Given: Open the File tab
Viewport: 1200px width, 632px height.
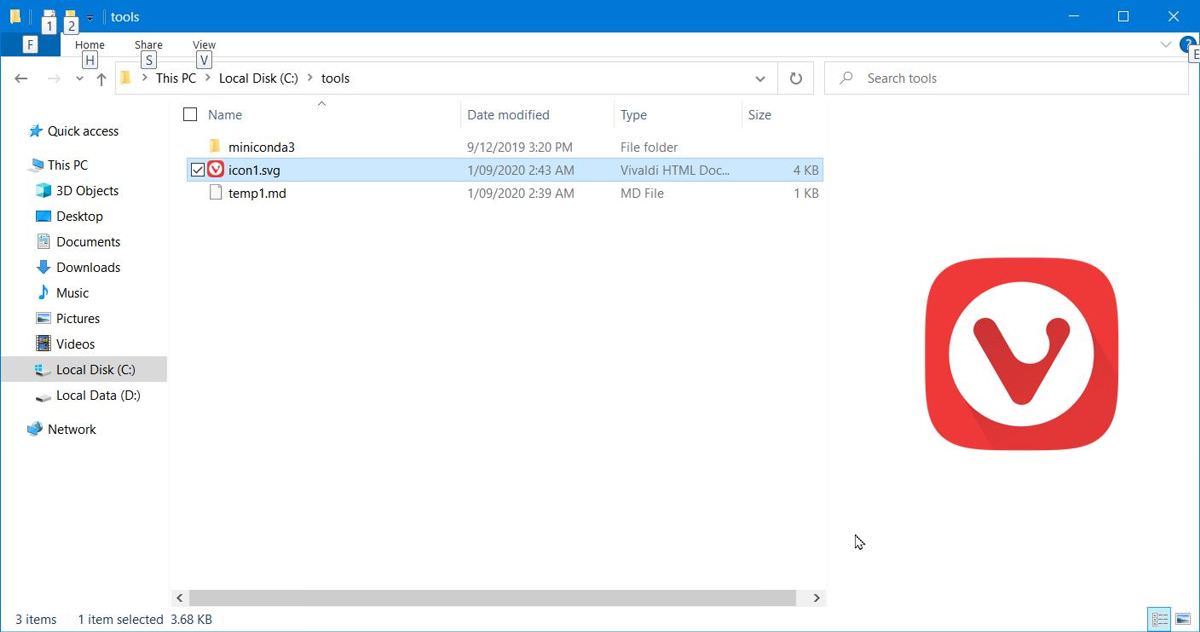Looking at the screenshot, I should point(31,45).
